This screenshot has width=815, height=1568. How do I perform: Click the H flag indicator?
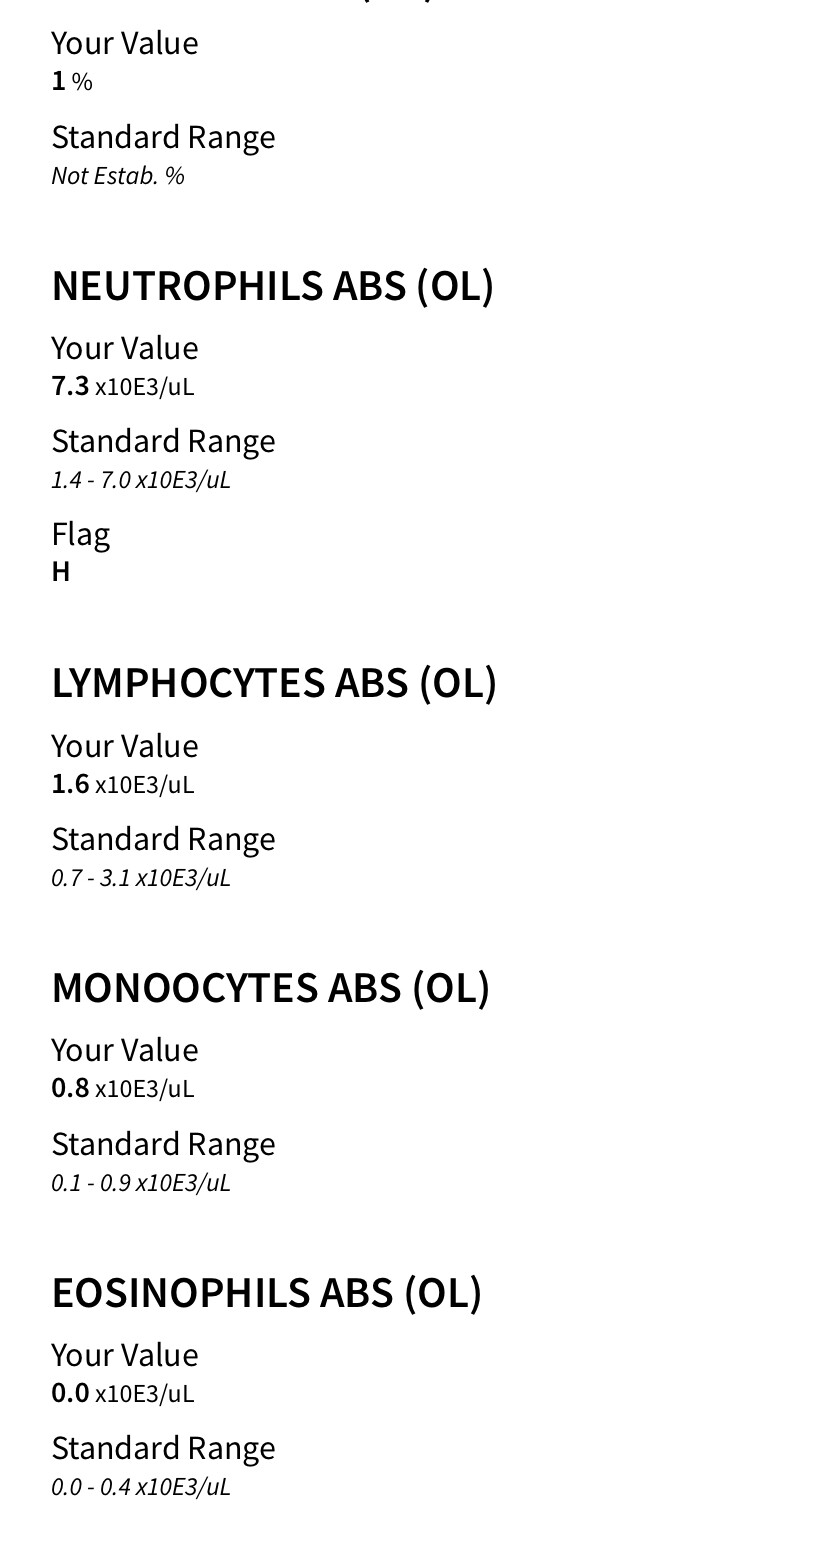(x=61, y=572)
